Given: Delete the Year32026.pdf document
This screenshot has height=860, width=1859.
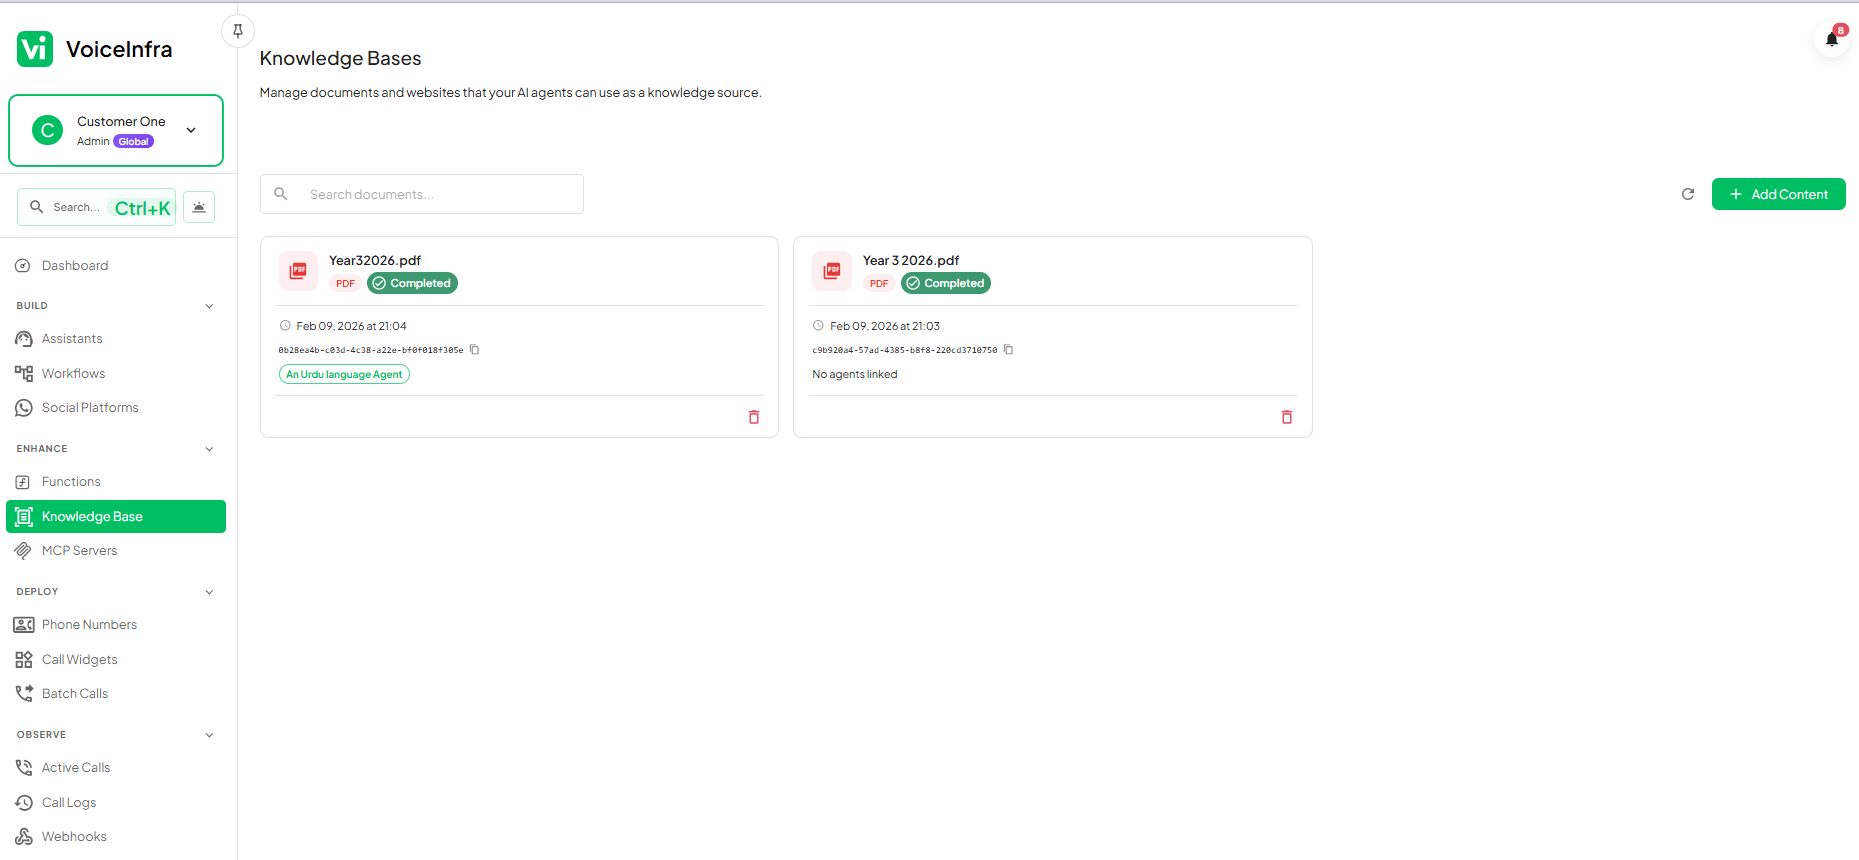Looking at the screenshot, I should tap(754, 417).
